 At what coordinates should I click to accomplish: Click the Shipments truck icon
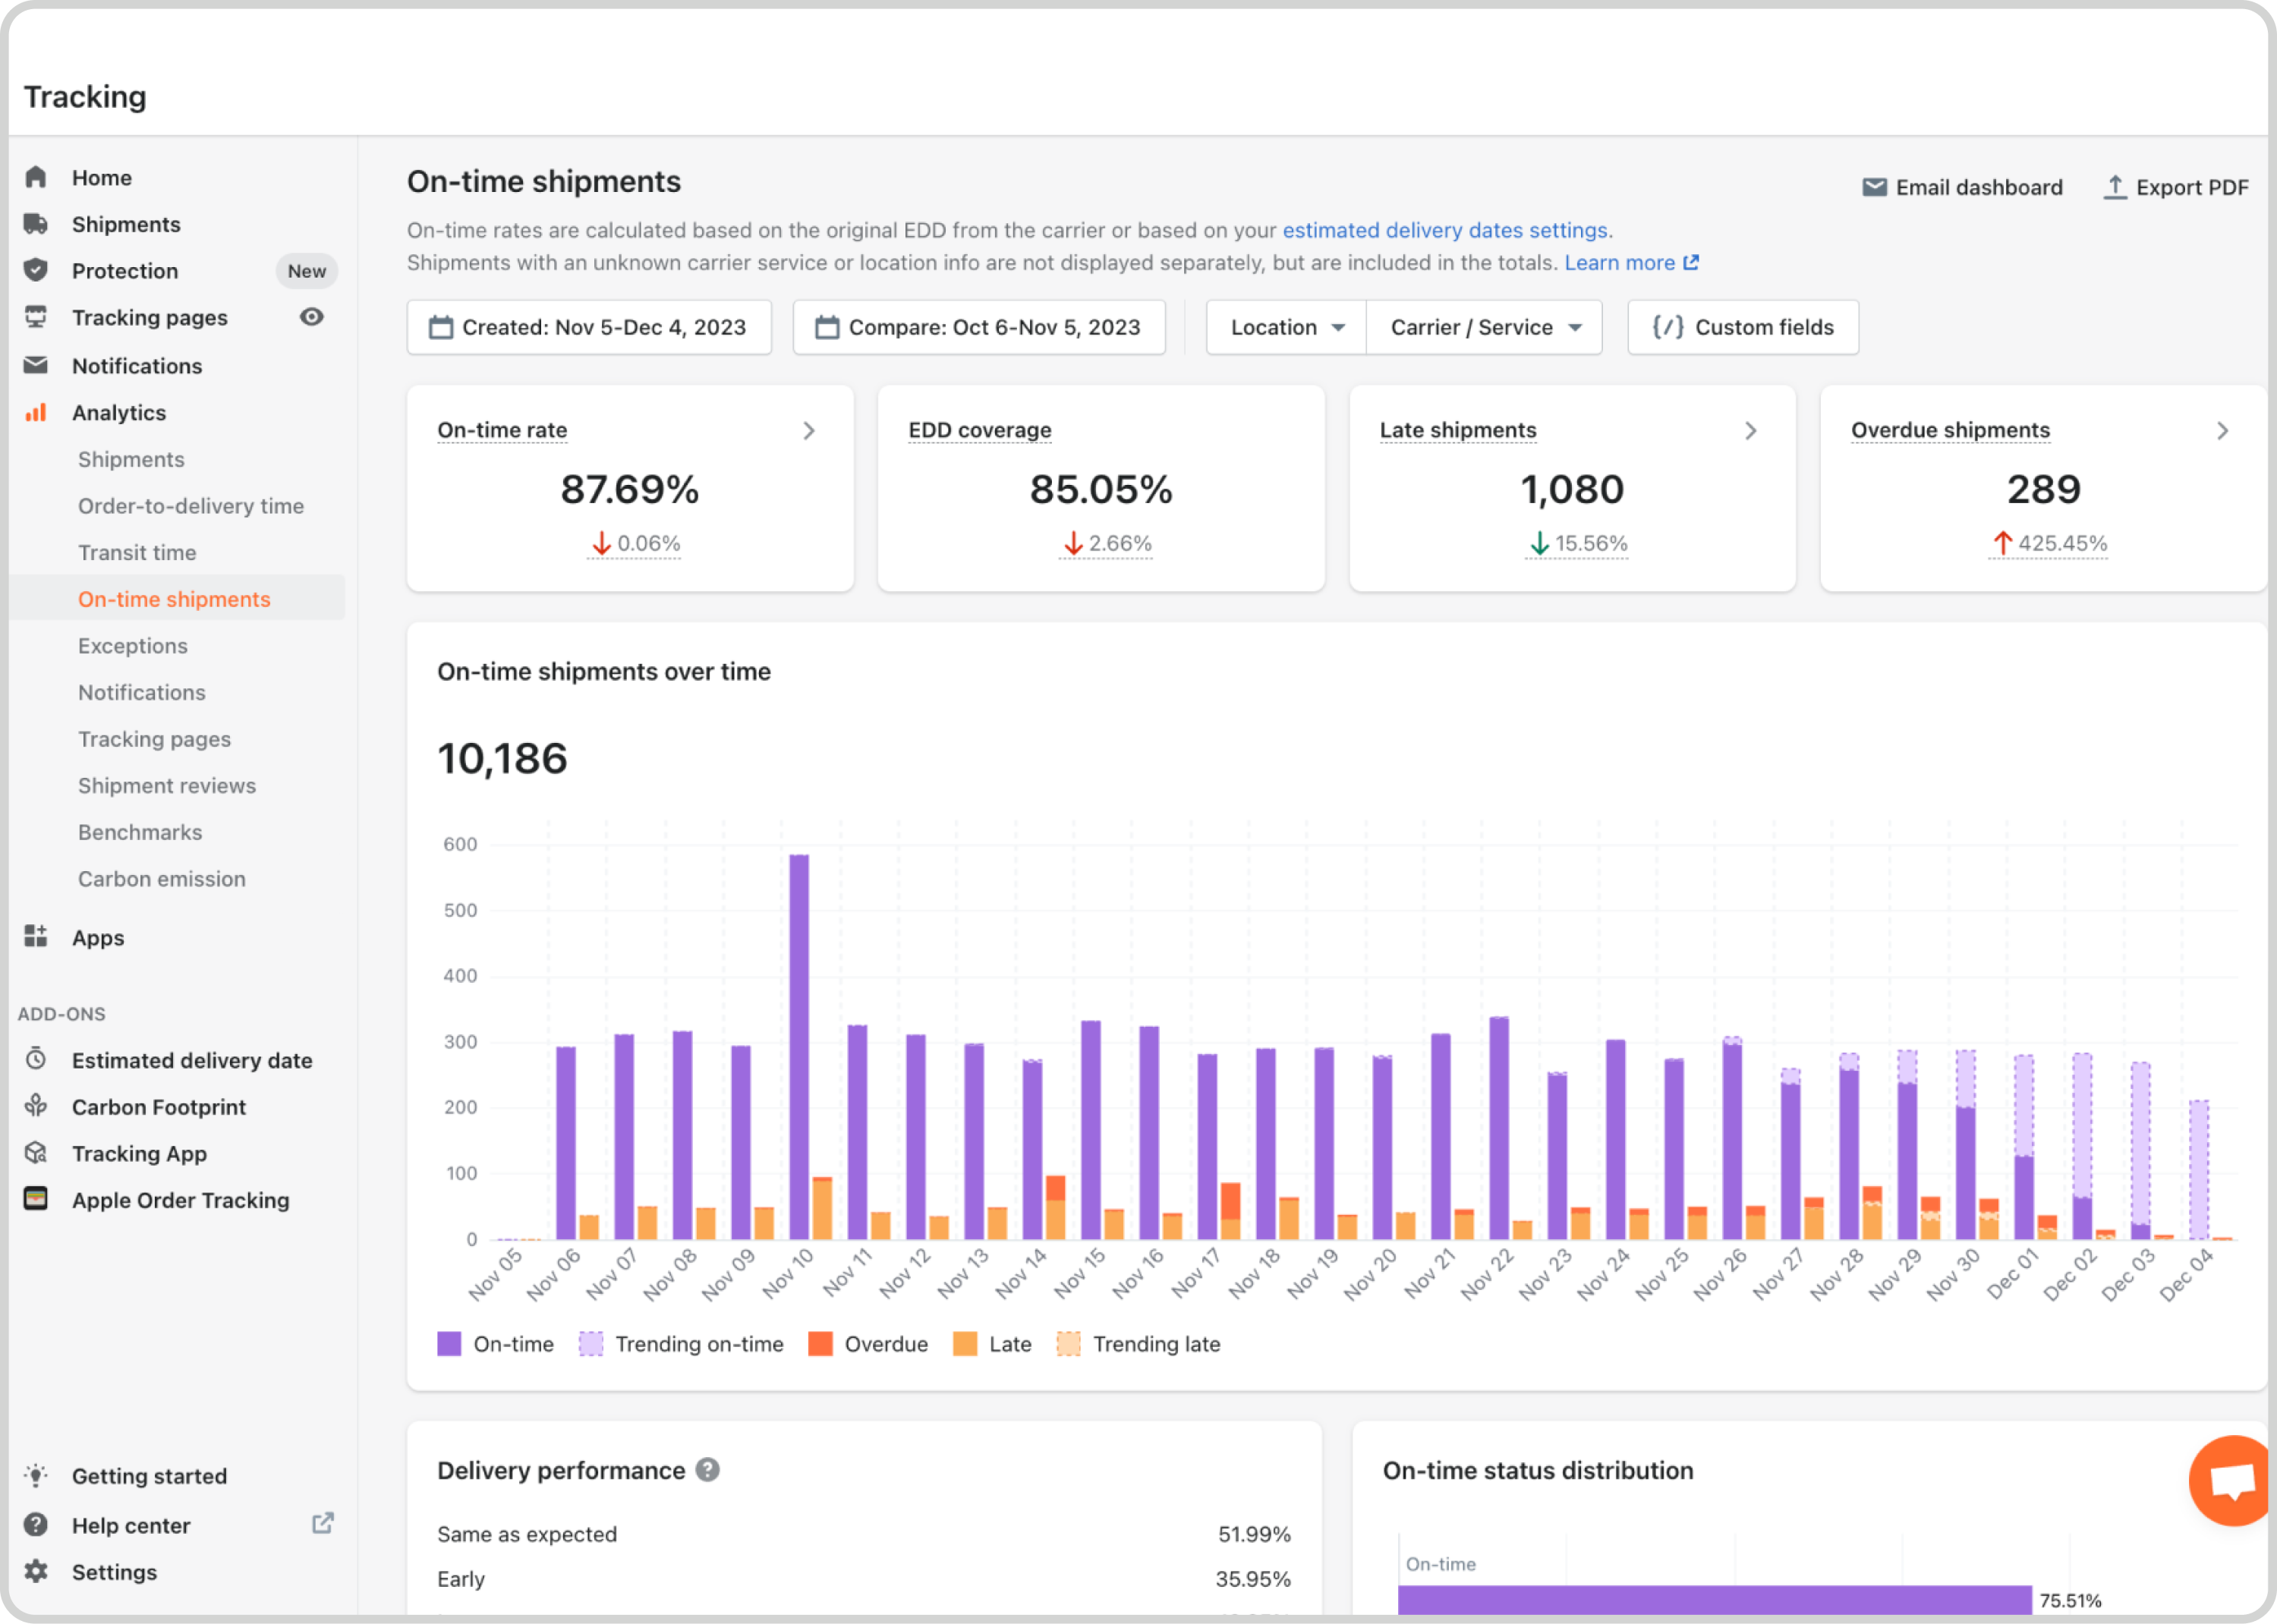click(x=36, y=224)
